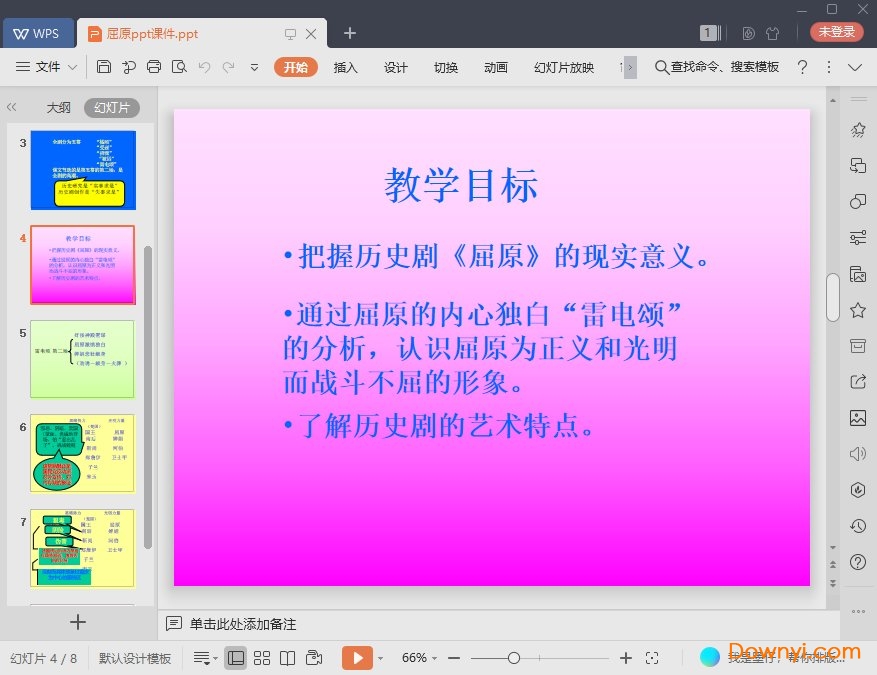Select slide 7 thumbnail
Image resolution: width=877 pixels, height=675 pixels.
82,548
